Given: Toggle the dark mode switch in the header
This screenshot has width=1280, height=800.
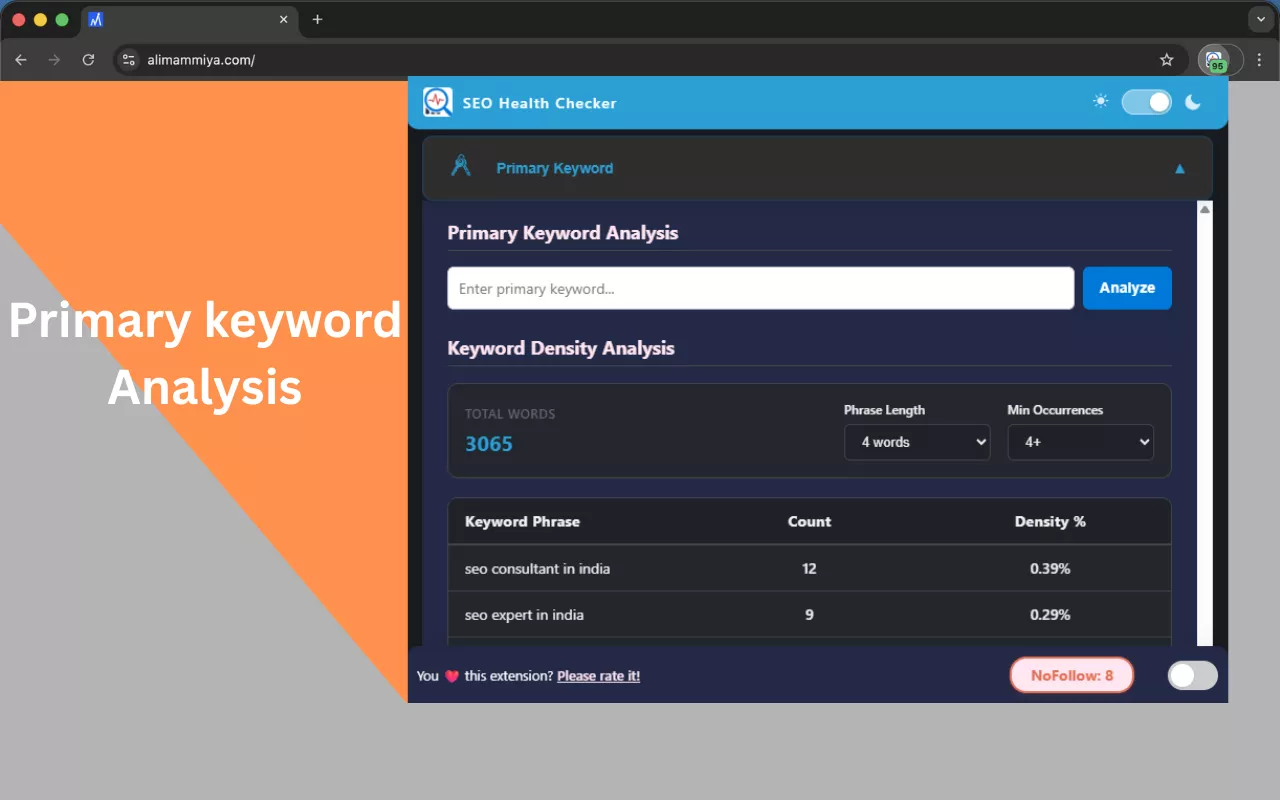Looking at the screenshot, I should tap(1146, 101).
